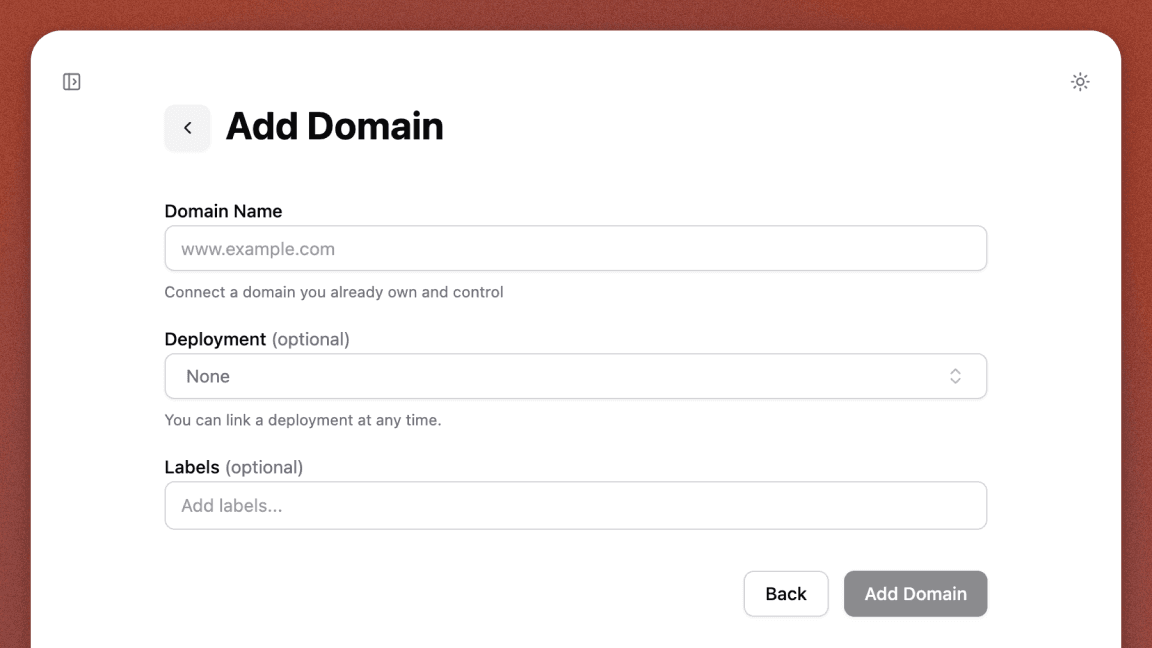The image size is (1152, 648).
Task: Submit with the Add Domain button
Action: tap(915, 594)
